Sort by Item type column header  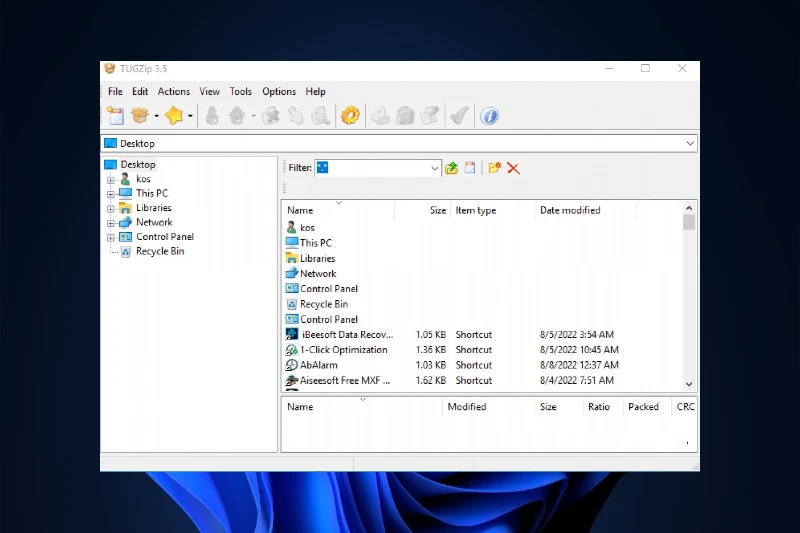coord(492,210)
